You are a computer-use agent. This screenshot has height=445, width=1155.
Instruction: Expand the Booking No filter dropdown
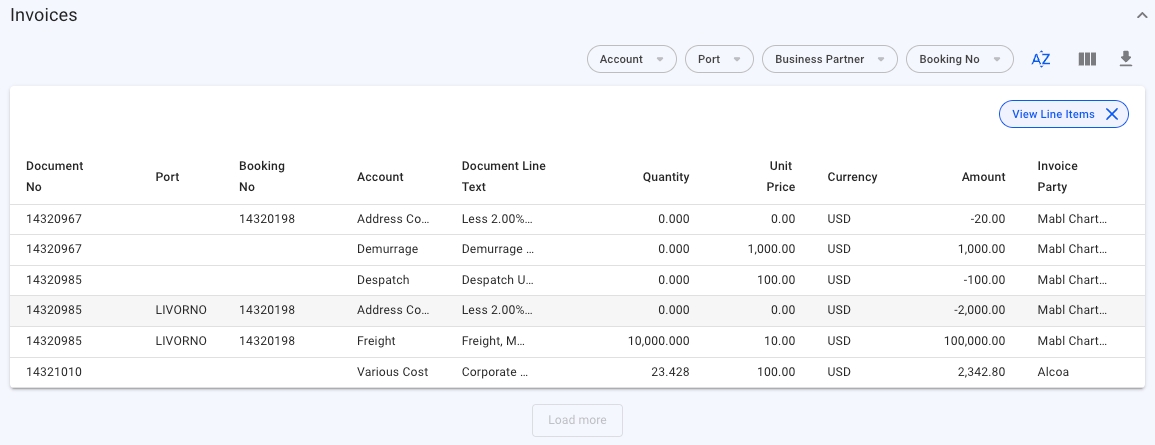[959, 59]
